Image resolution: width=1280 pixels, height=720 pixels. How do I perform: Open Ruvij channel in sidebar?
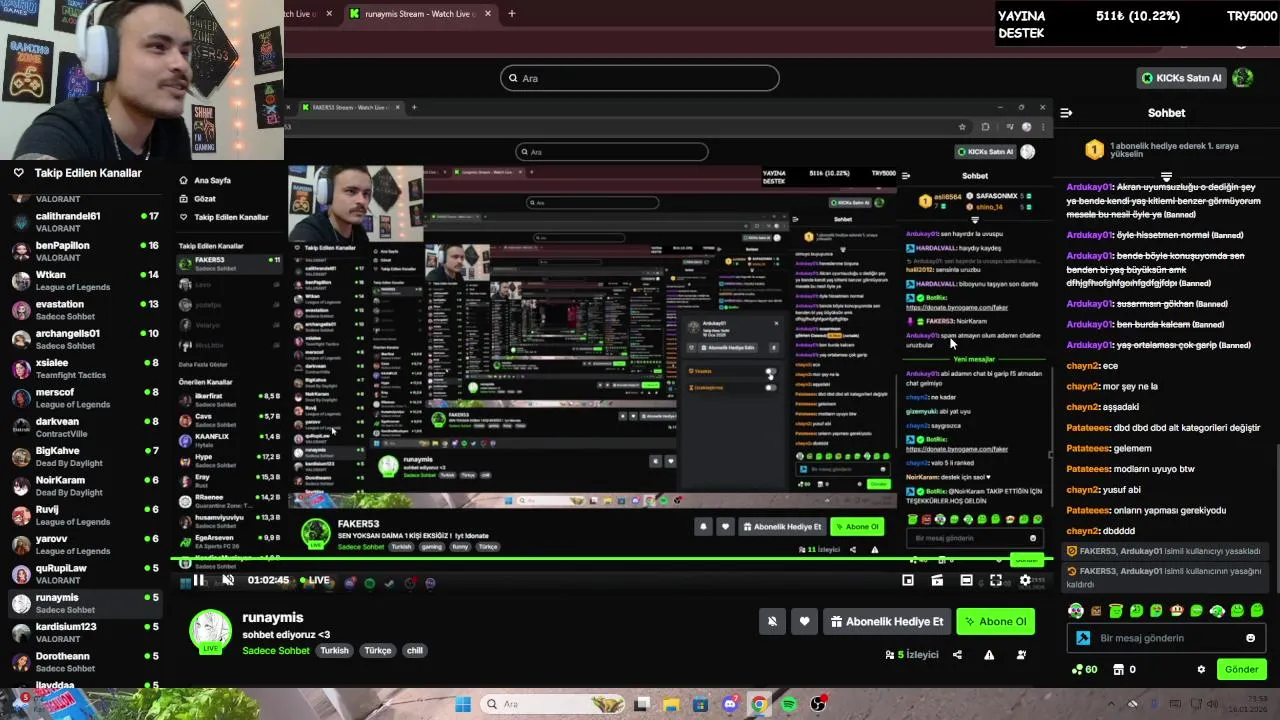[x=83, y=515]
